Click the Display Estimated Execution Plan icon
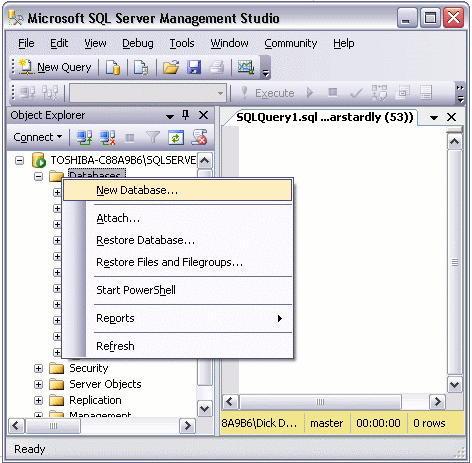The height and width of the screenshot is (463, 472). tap(379, 92)
